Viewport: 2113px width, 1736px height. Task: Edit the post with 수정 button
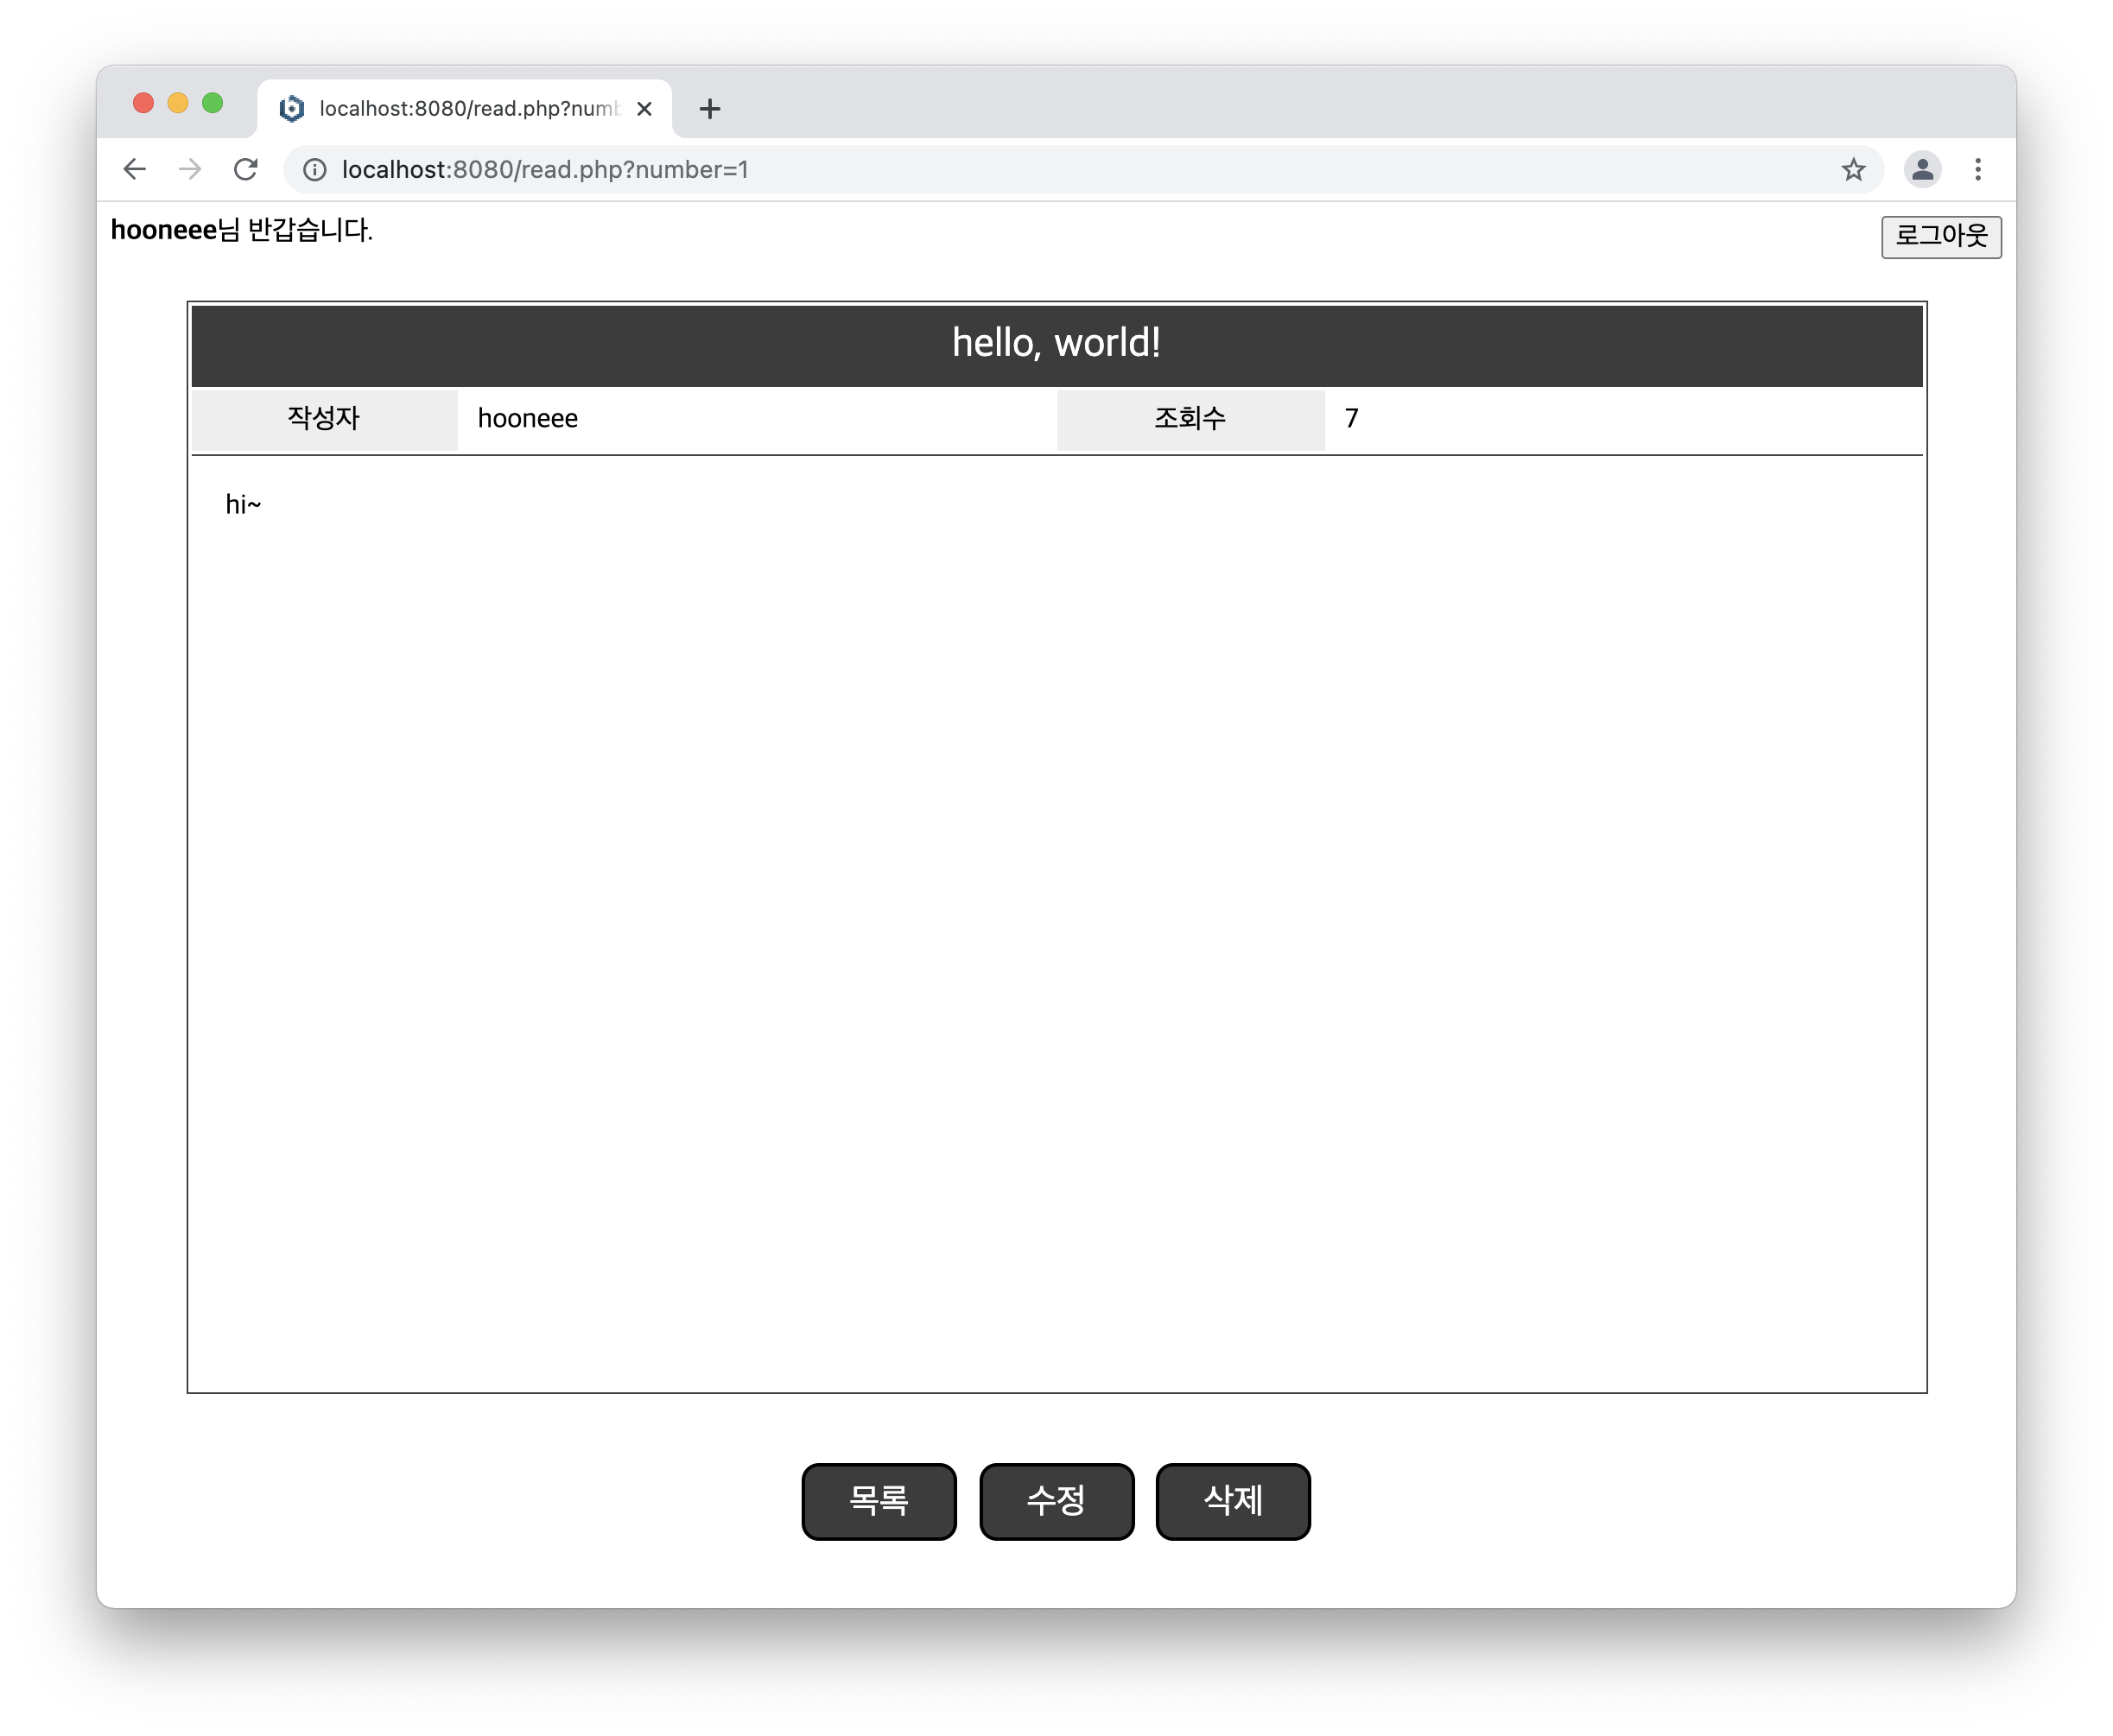pyautogui.click(x=1056, y=1500)
